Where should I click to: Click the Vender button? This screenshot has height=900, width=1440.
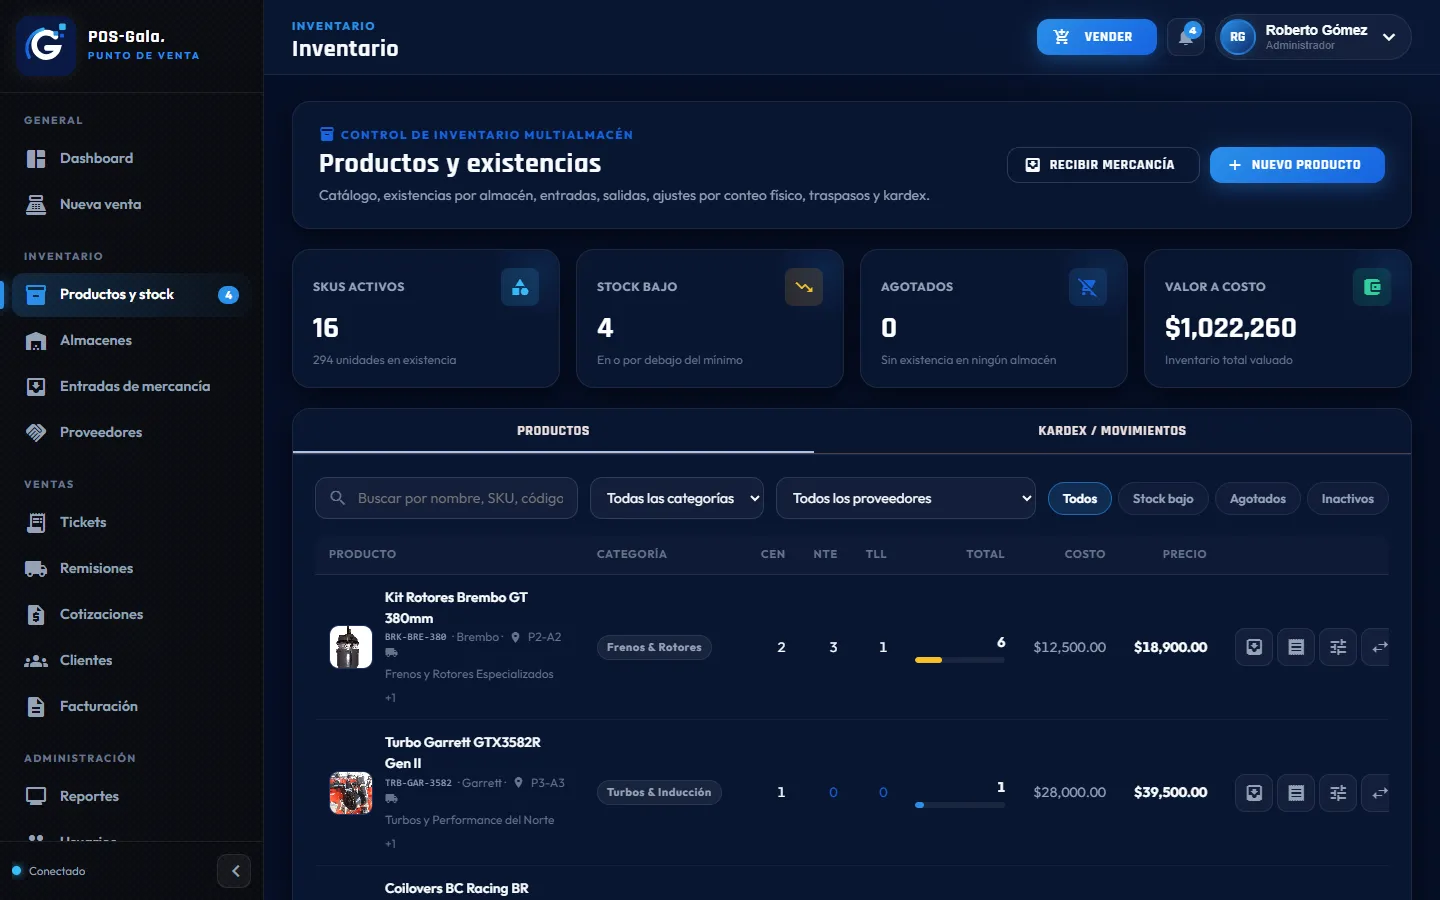point(1097,37)
